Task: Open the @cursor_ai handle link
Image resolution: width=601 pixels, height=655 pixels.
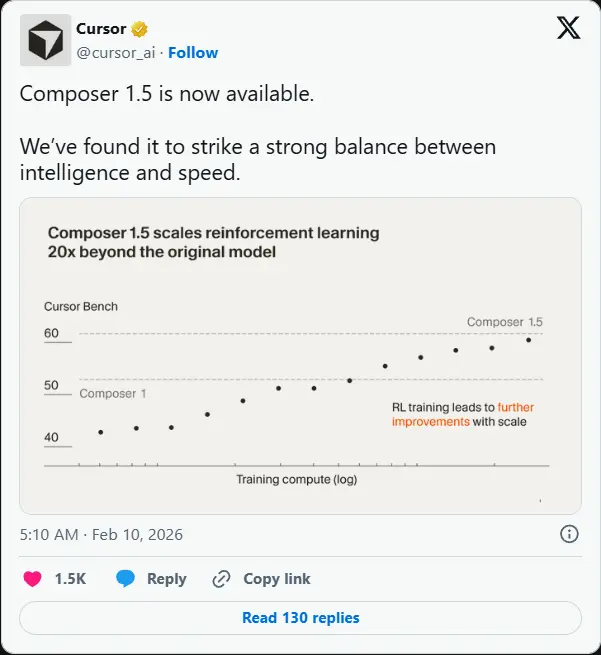Action: pos(117,52)
